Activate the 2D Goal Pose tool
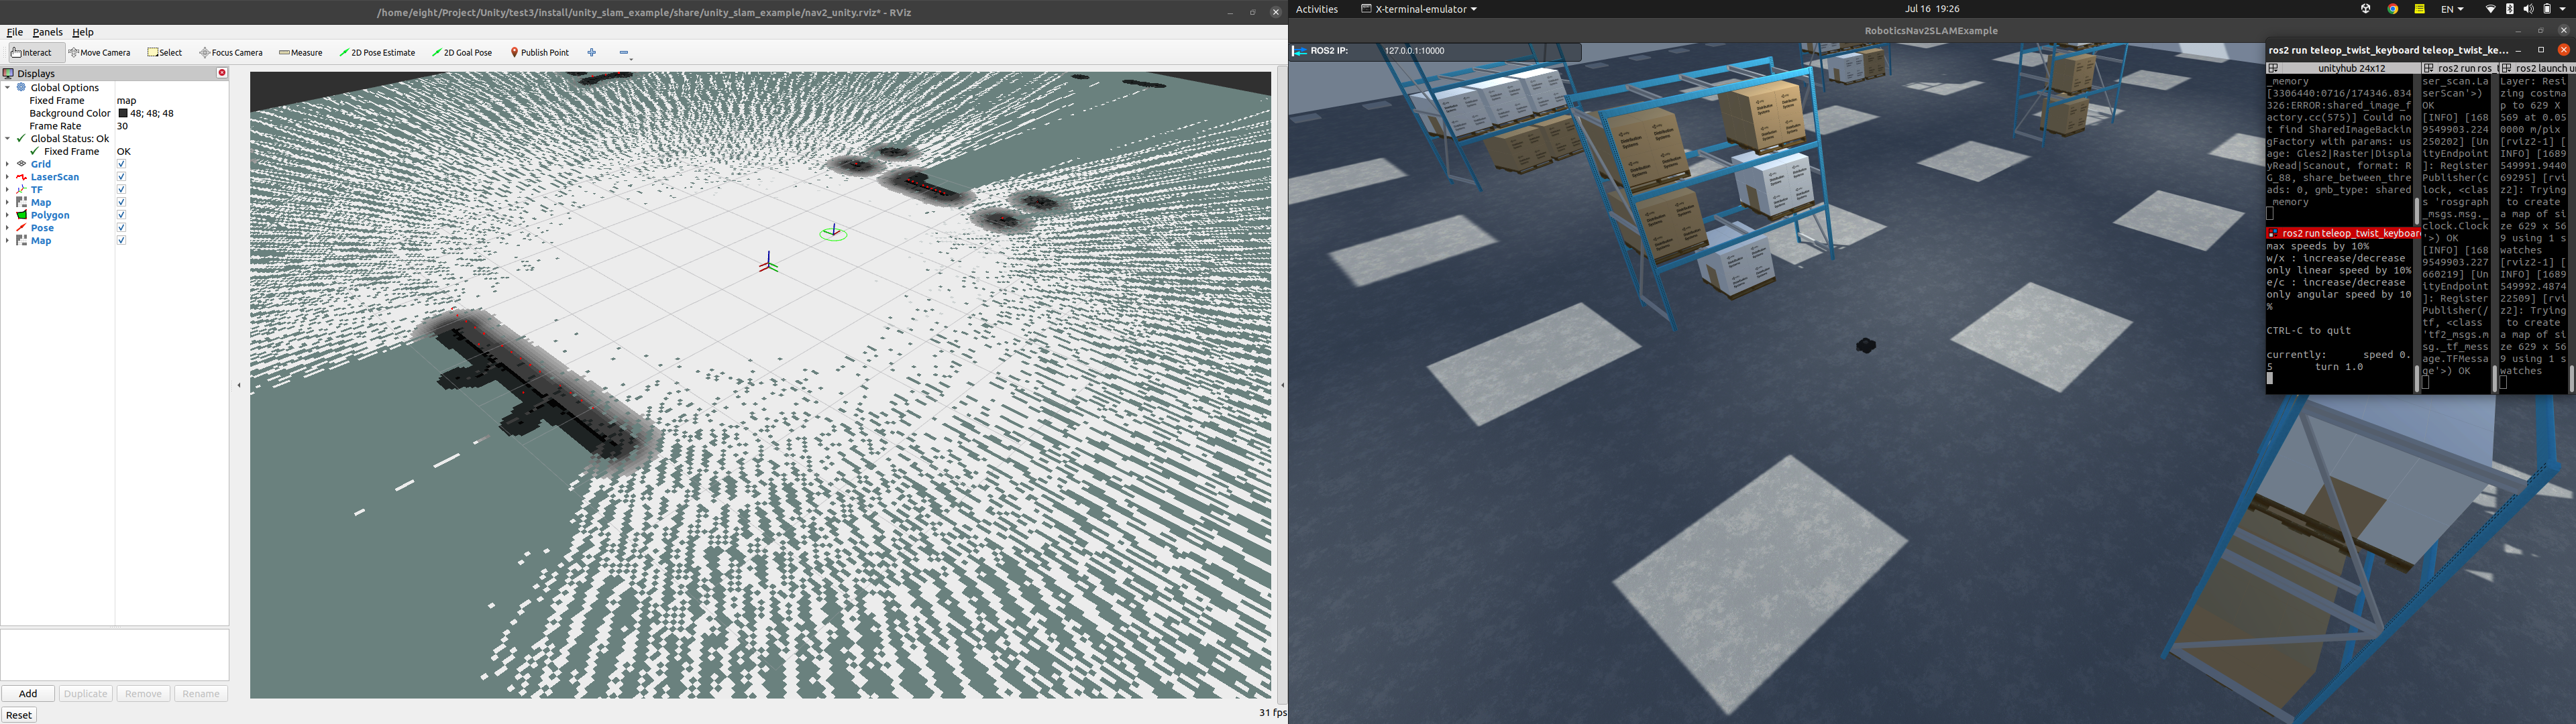 point(462,53)
